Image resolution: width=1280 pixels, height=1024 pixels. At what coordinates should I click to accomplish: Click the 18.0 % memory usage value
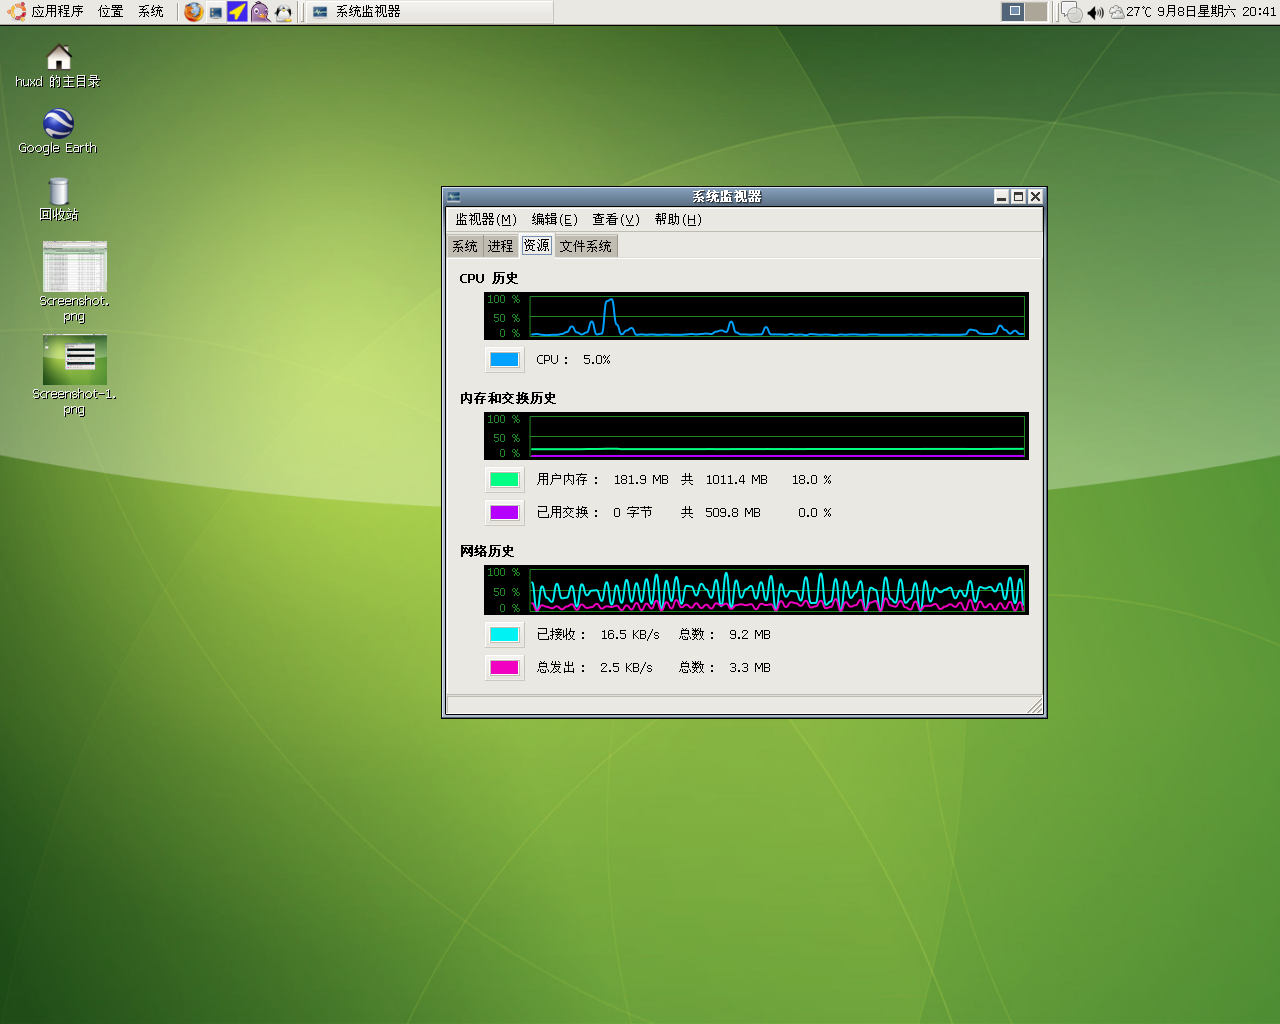pyautogui.click(x=811, y=480)
